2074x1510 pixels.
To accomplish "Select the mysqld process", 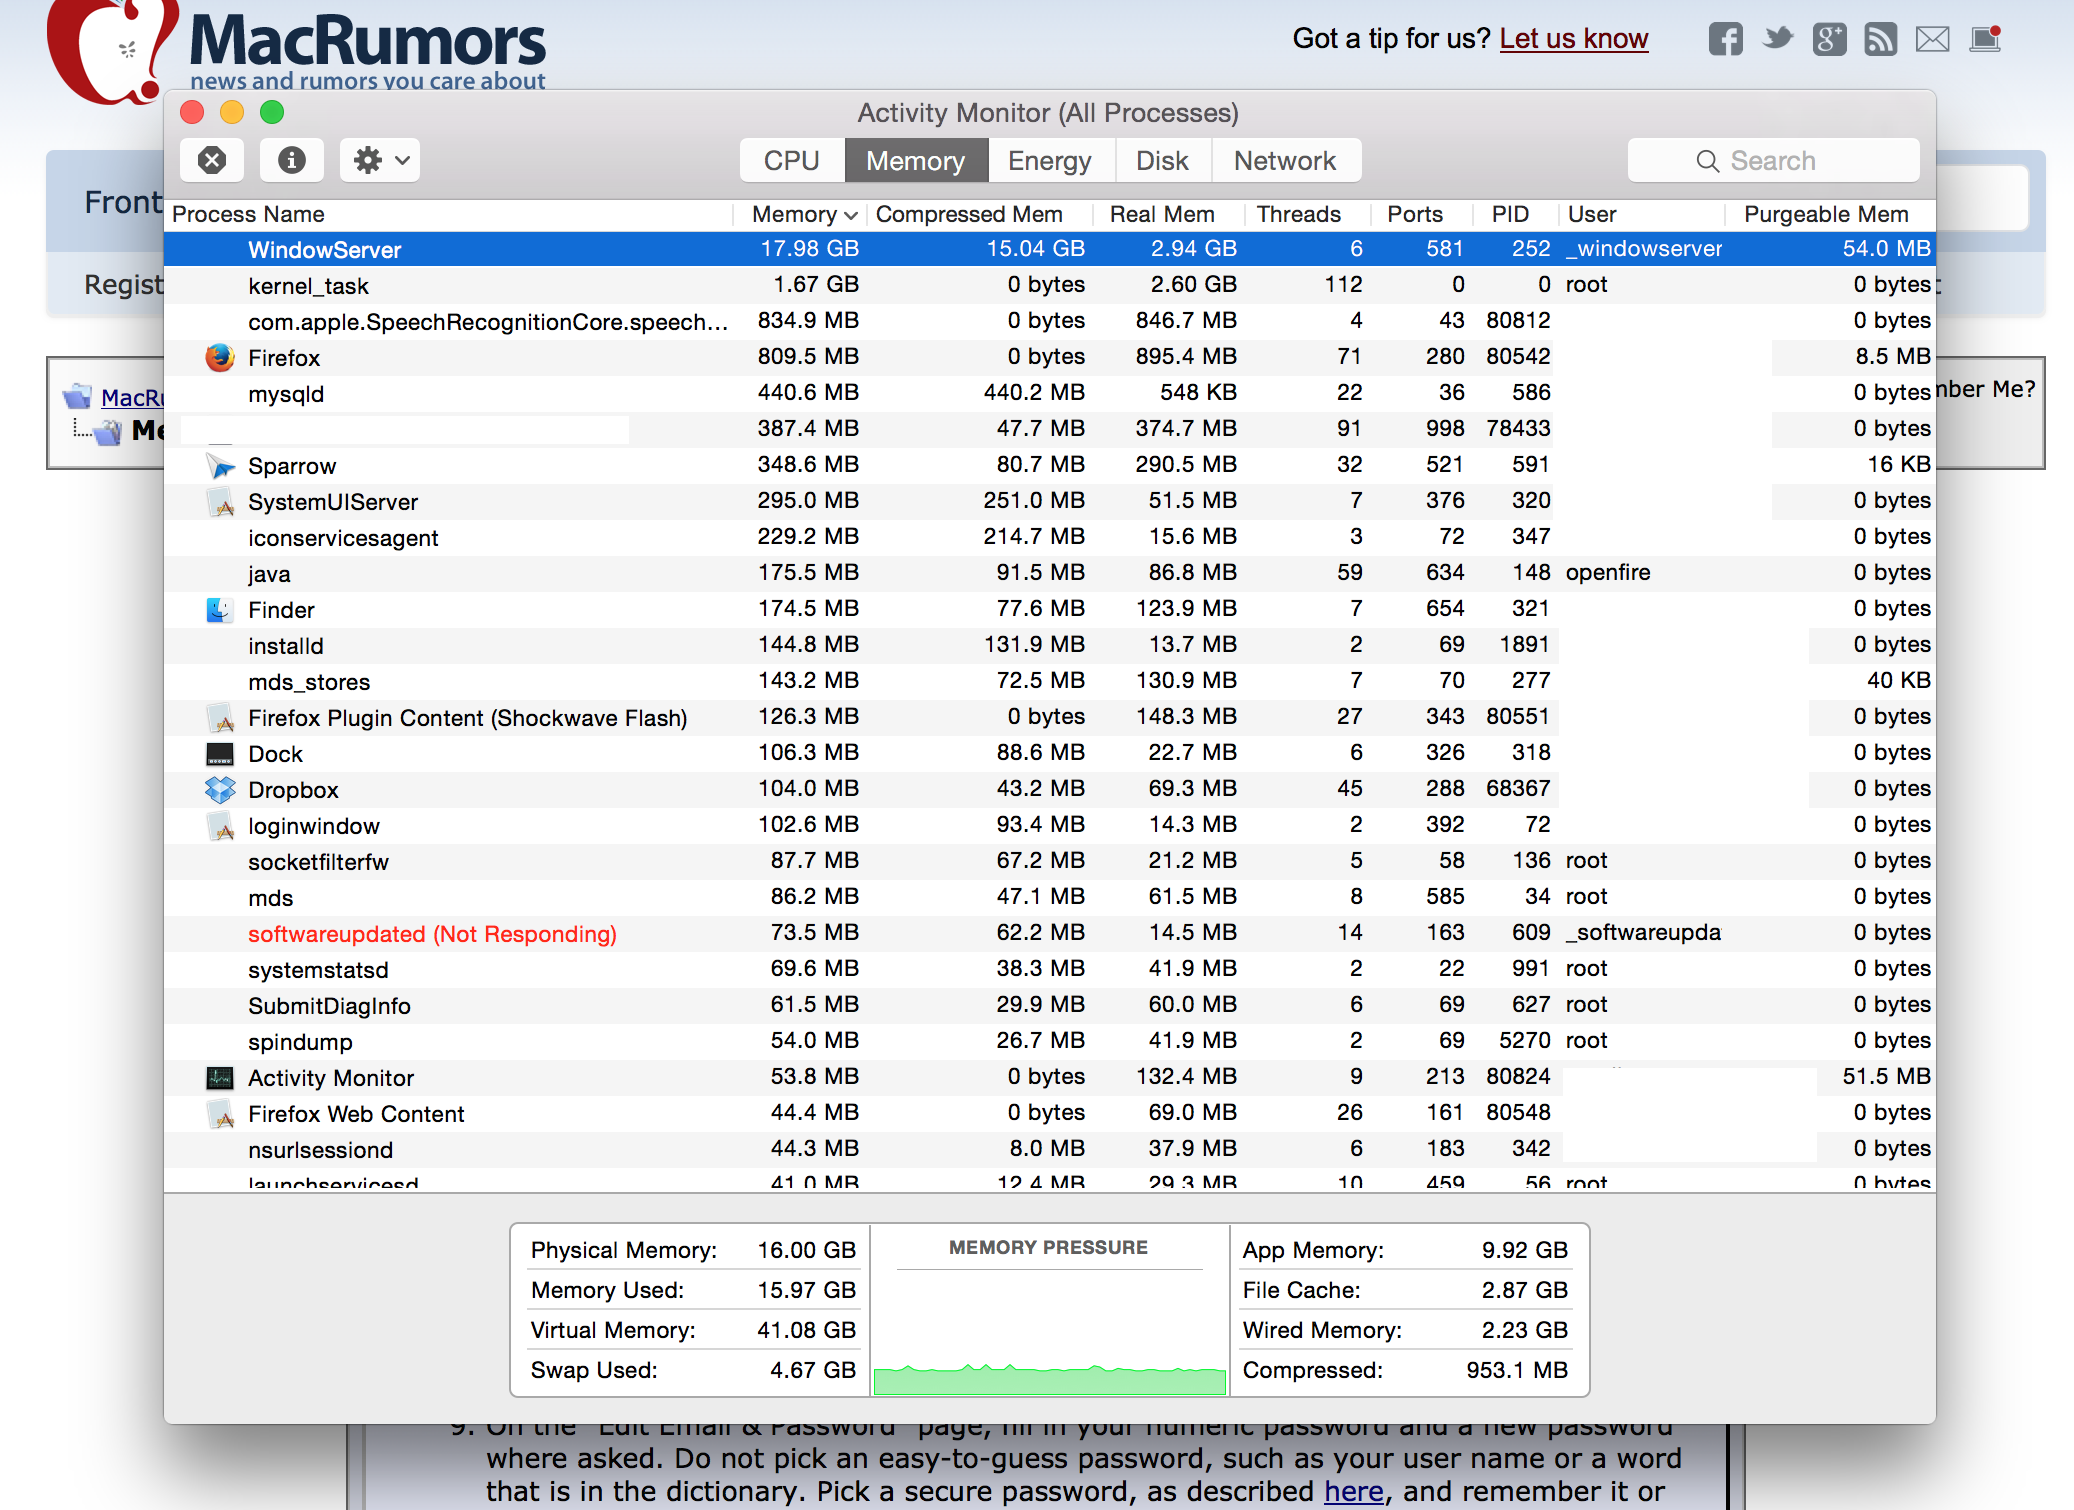I will pos(1049,393).
